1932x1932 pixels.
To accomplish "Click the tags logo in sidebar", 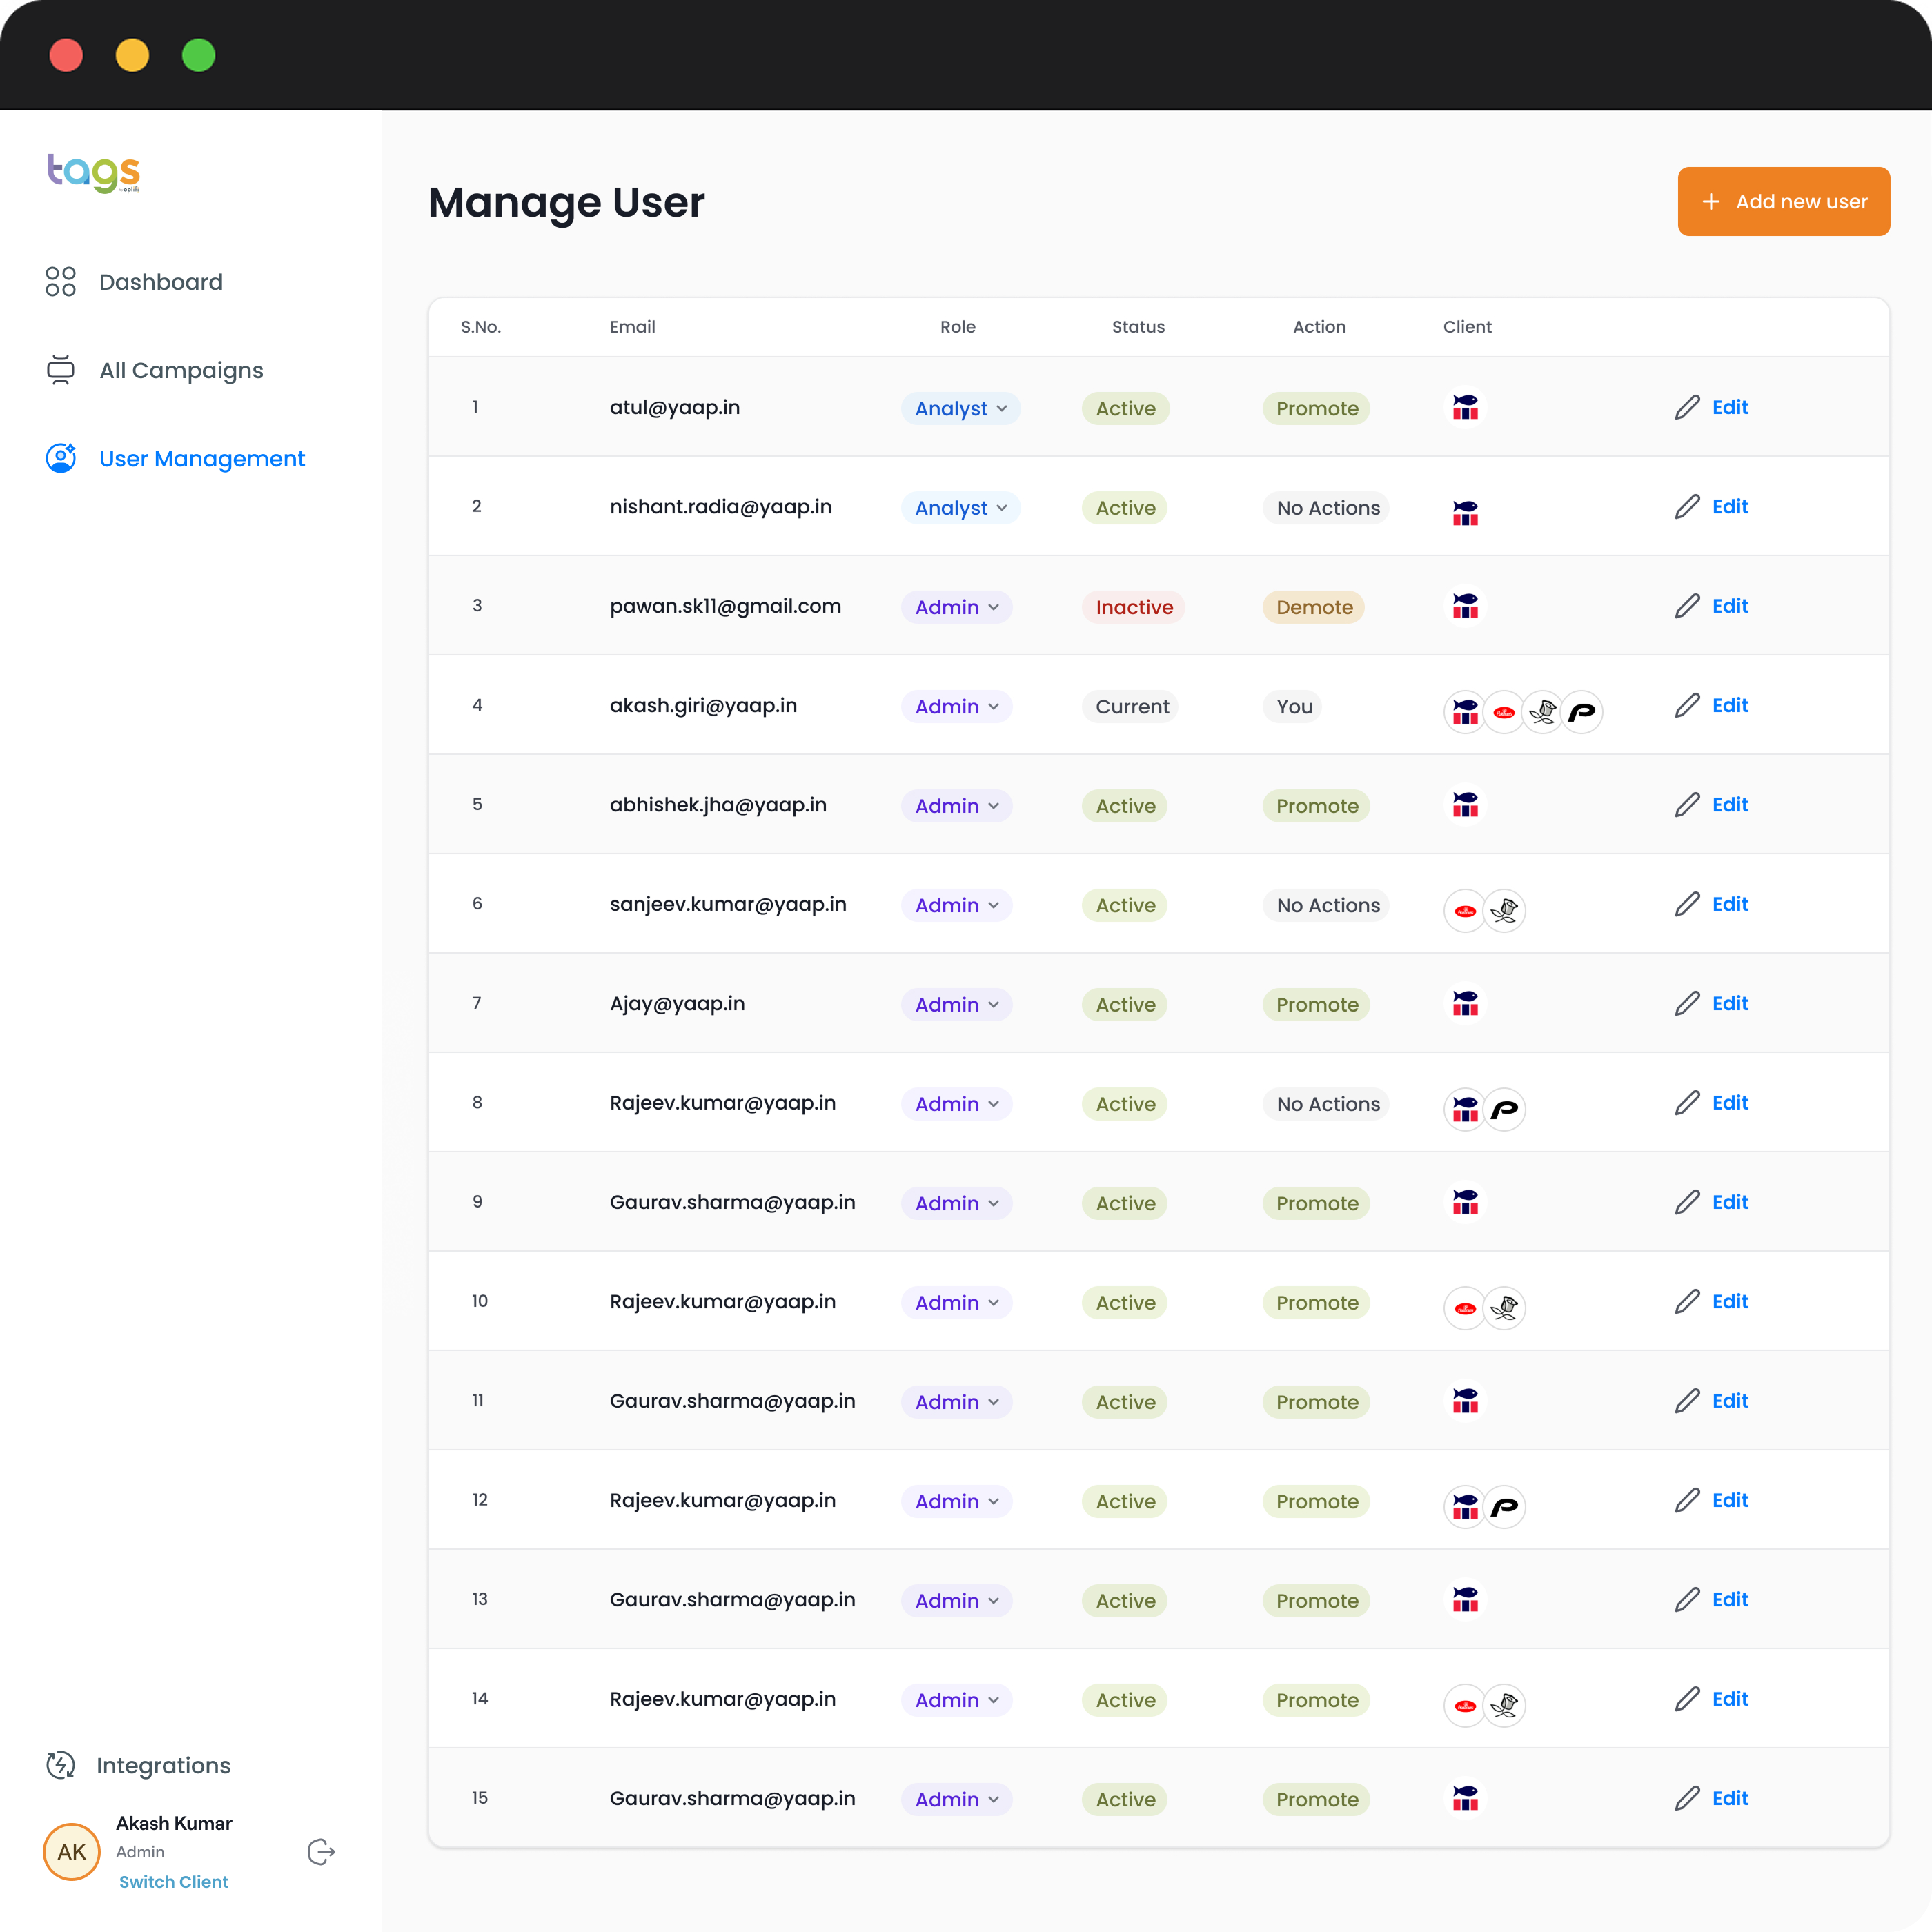I will click(x=94, y=172).
